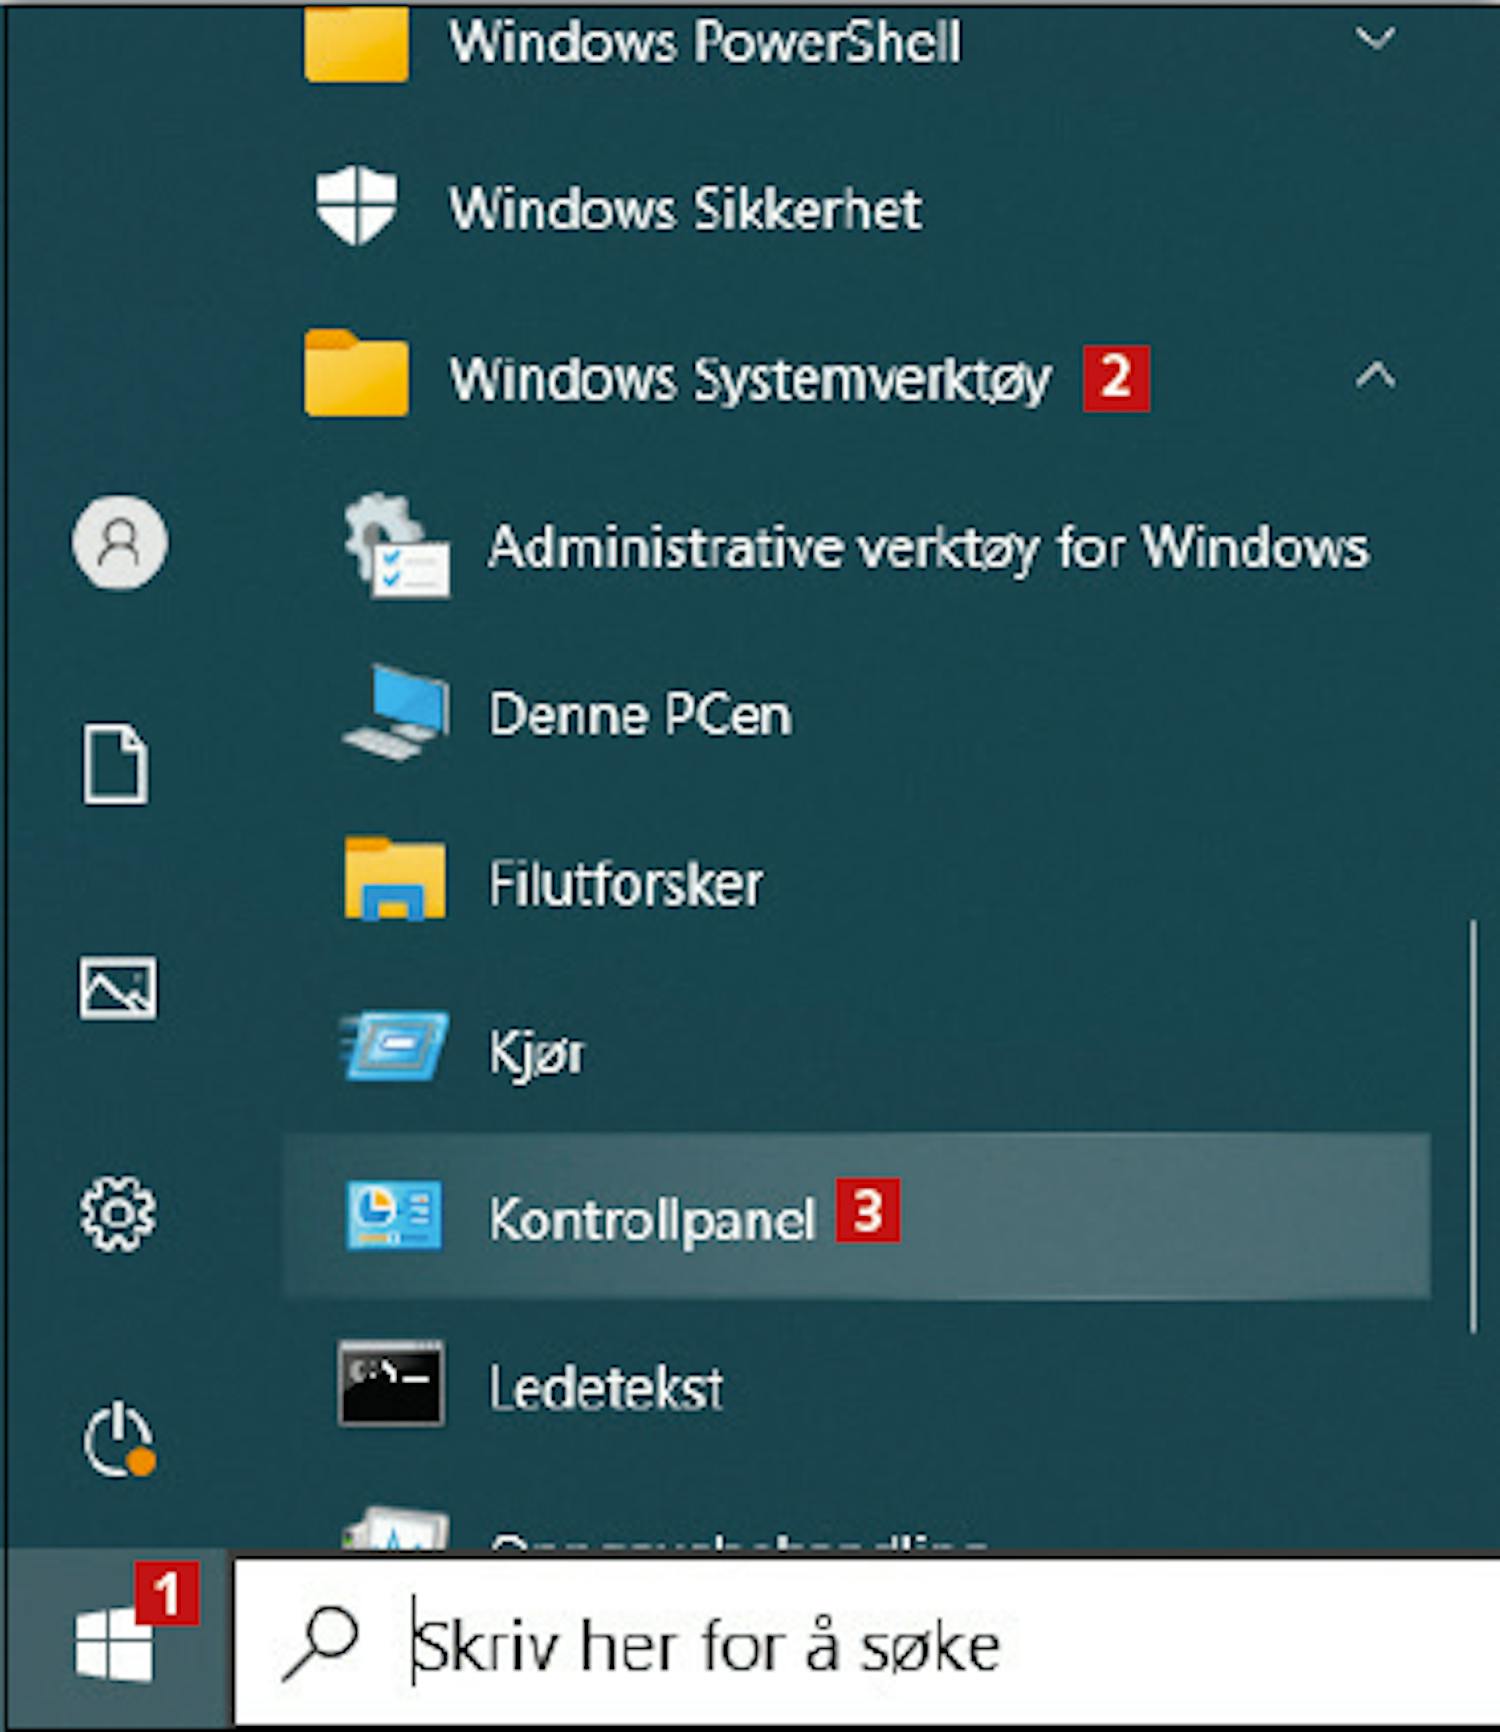The image size is (1500, 1732).
Task: Click the Ledetekst command prompt icon
Action: (x=392, y=1383)
